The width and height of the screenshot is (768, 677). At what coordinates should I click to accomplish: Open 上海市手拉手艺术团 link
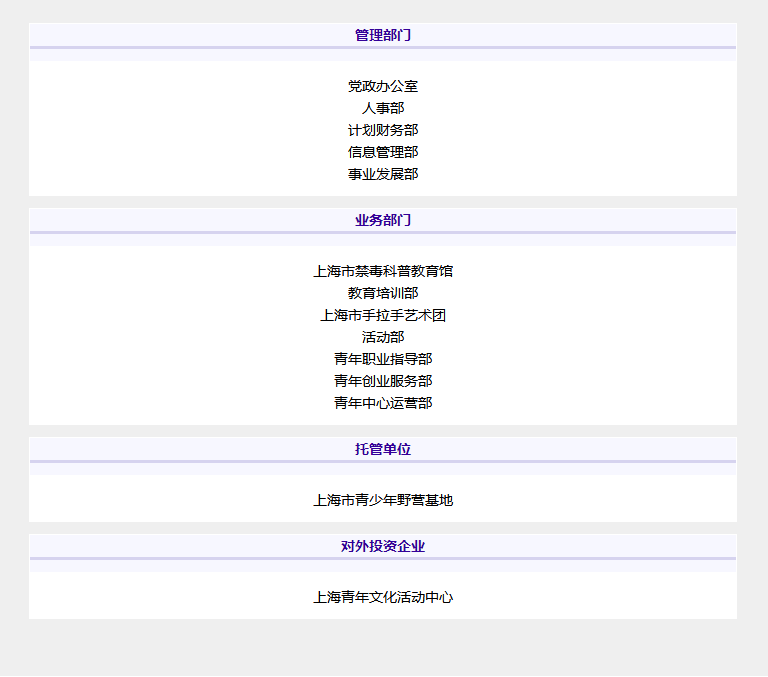(x=383, y=315)
